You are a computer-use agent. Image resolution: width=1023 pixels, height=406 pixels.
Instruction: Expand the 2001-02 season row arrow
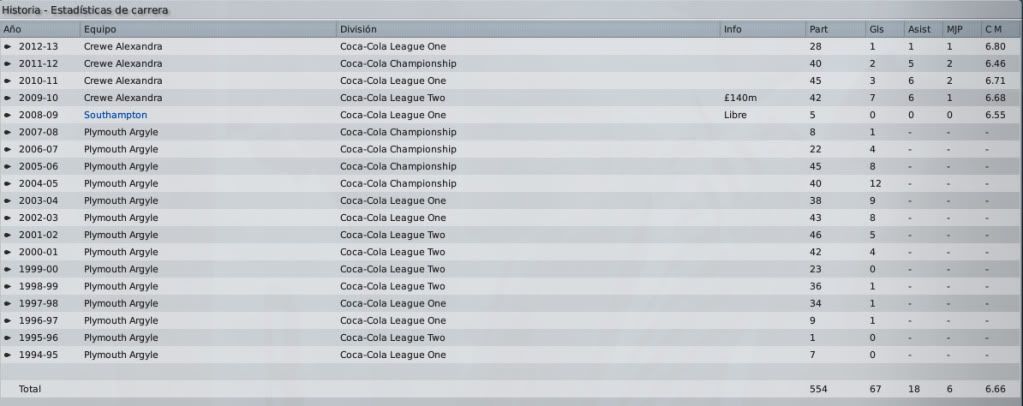(x=8, y=235)
